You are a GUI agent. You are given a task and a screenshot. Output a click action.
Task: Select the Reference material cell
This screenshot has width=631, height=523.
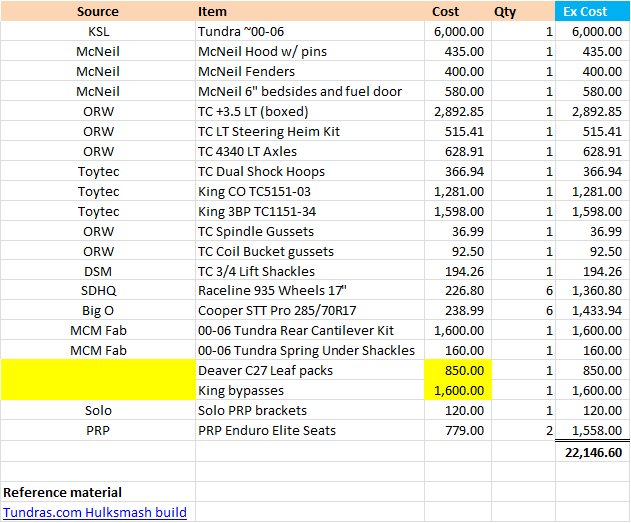(x=98, y=492)
